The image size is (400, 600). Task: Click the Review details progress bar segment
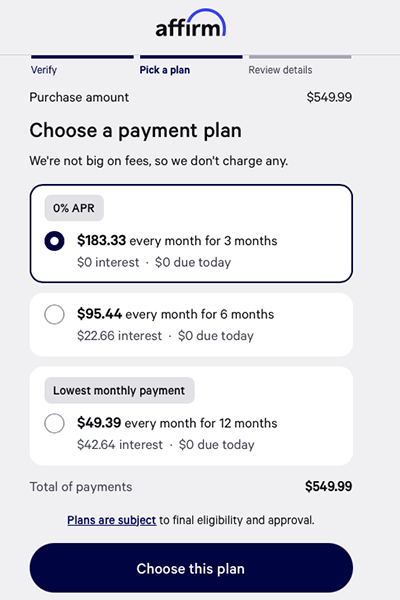300,57
